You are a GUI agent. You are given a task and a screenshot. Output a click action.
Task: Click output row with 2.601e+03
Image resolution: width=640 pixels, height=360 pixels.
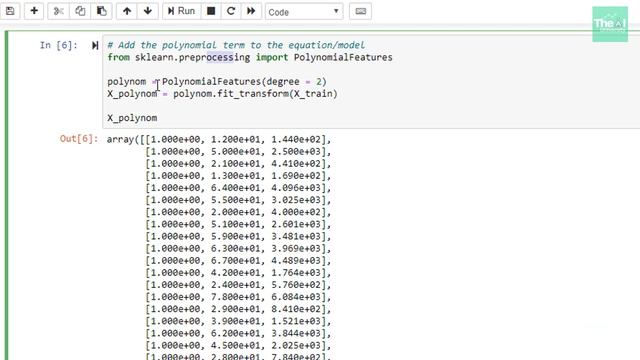(x=238, y=224)
